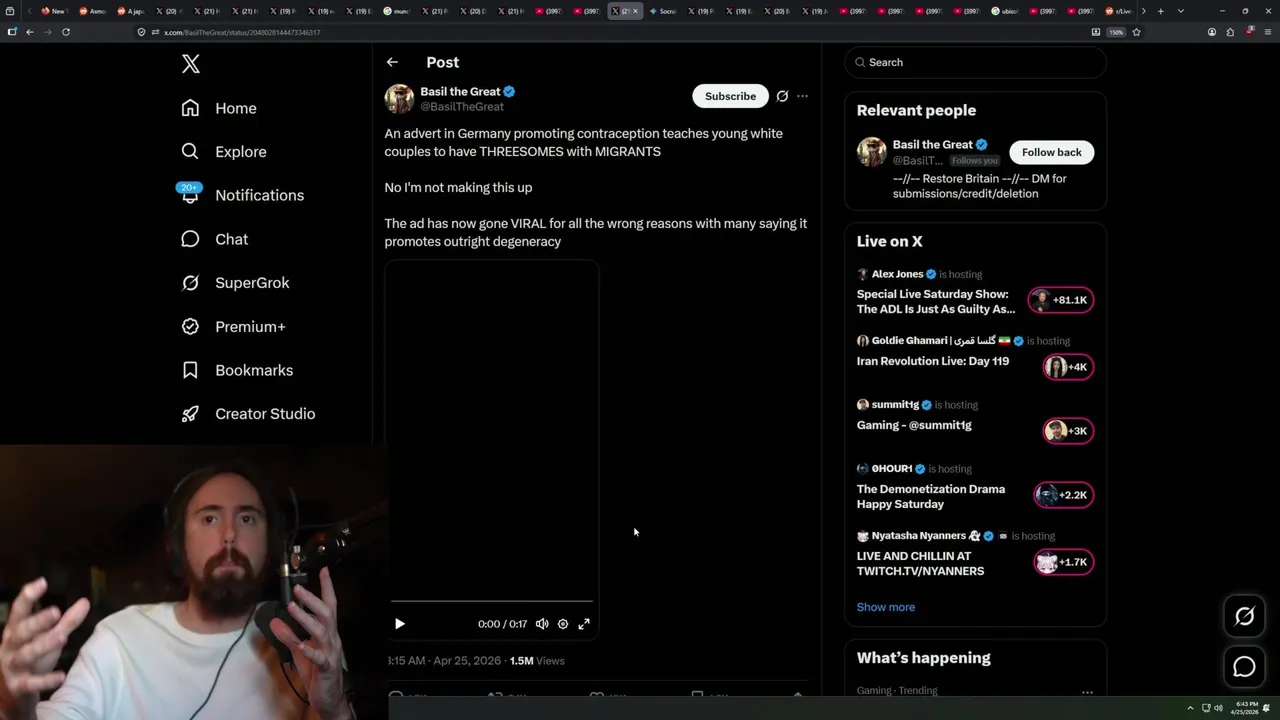Viewport: 1280px width, 720px height.
Task: Switch to the Socra browser tab
Action: coord(663,11)
